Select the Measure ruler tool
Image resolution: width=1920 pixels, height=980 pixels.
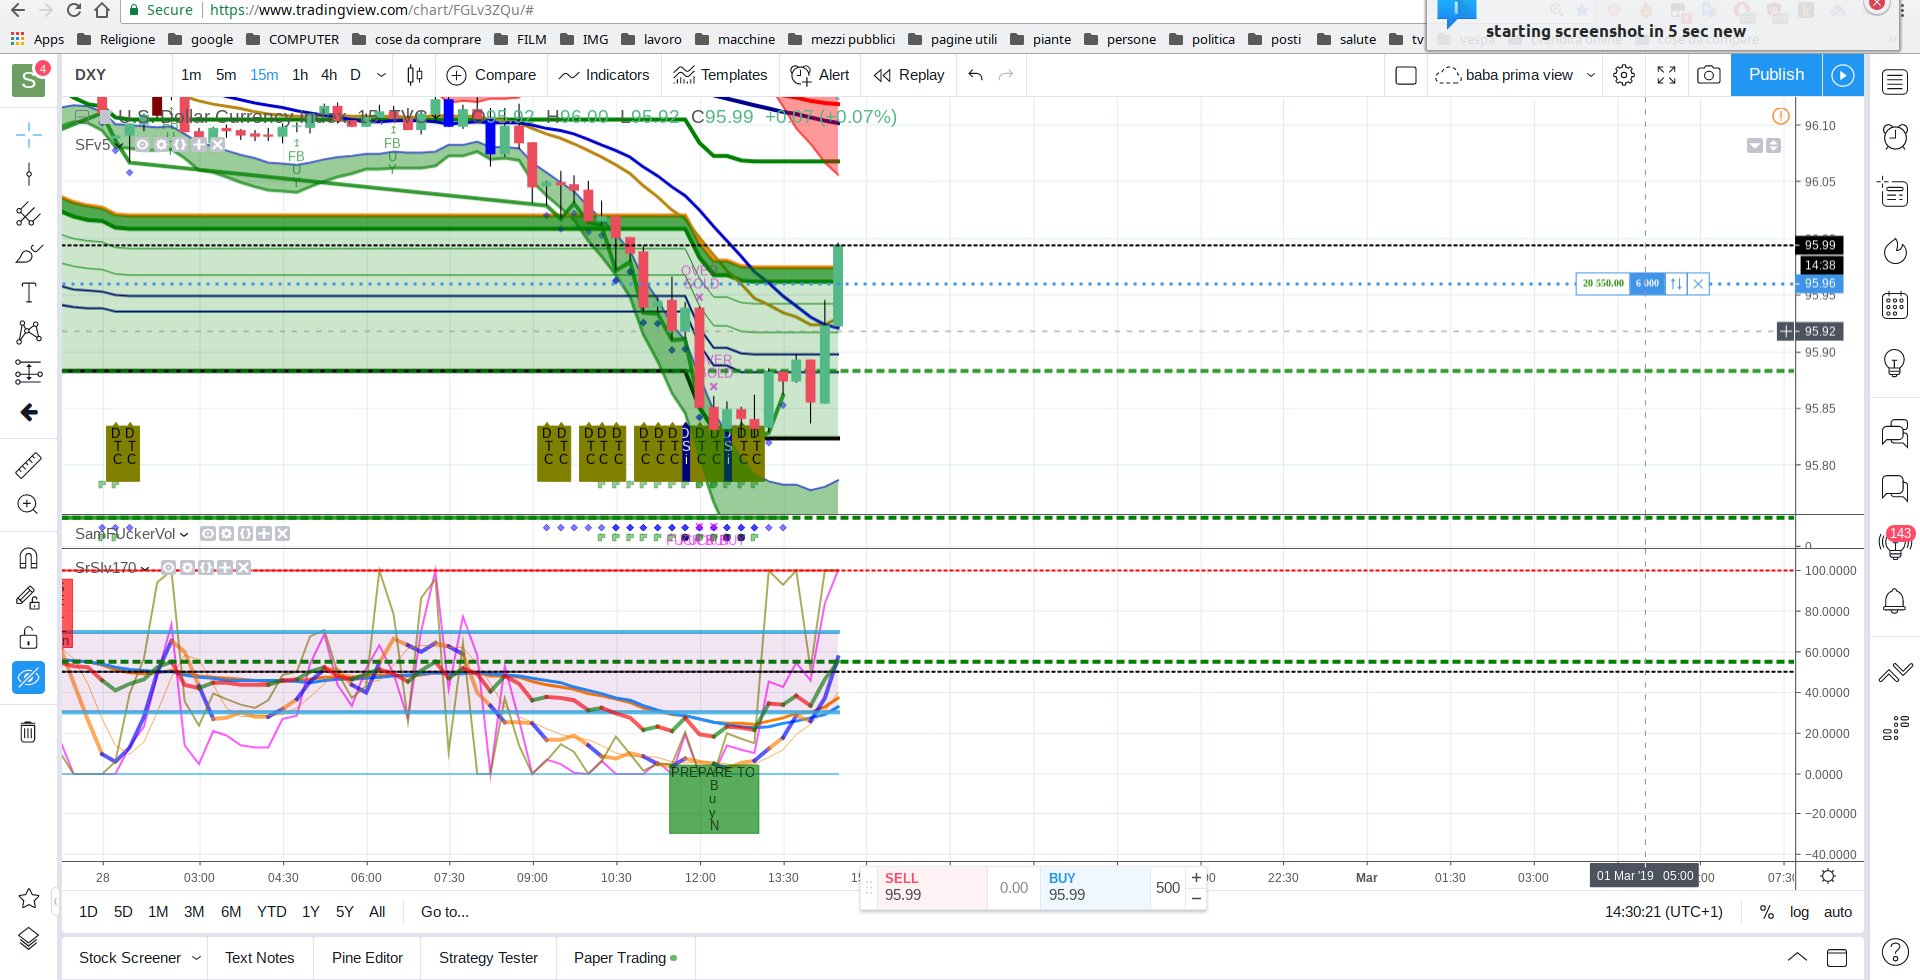pos(29,465)
